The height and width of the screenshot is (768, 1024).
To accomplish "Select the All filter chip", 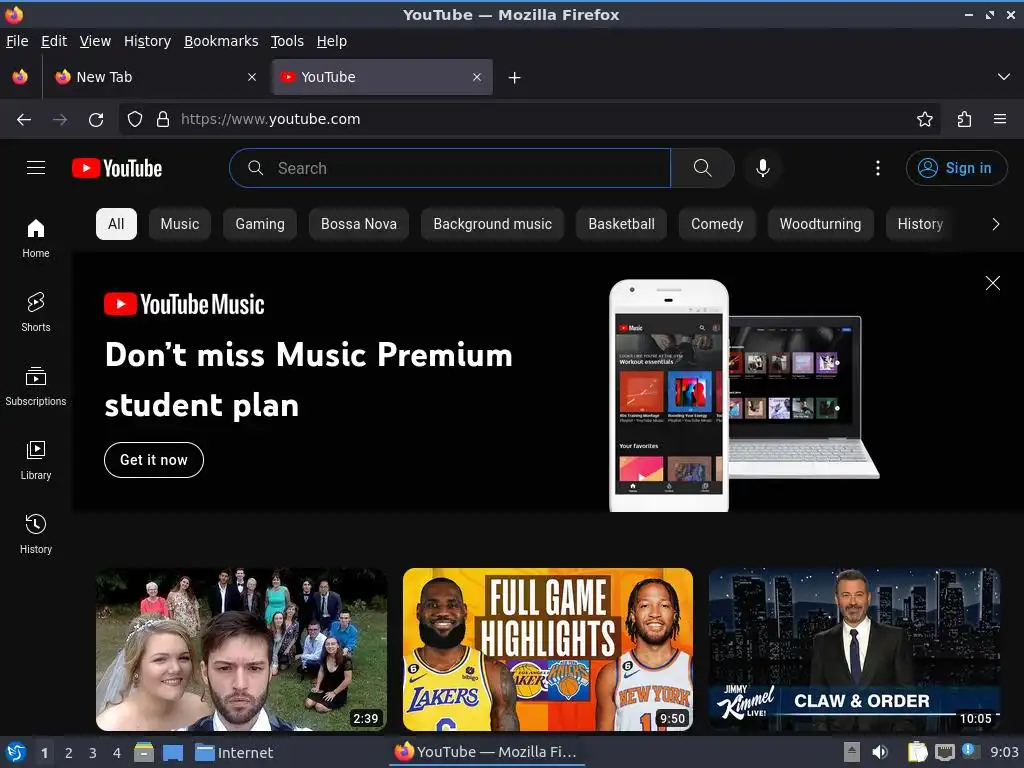I will click(x=116, y=224).
